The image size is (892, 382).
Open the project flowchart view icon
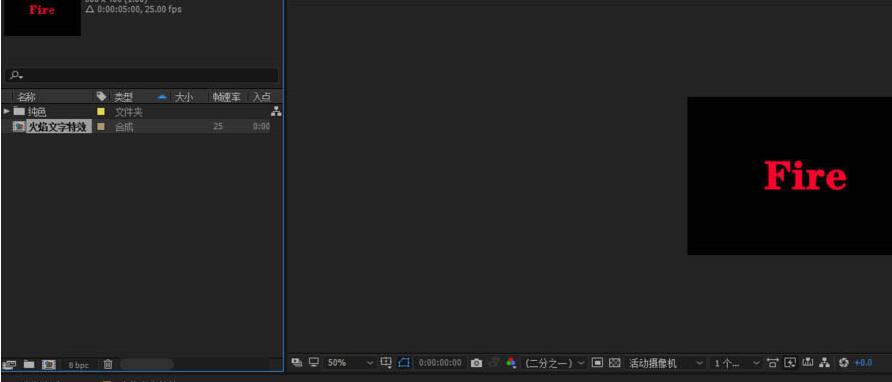276,112
